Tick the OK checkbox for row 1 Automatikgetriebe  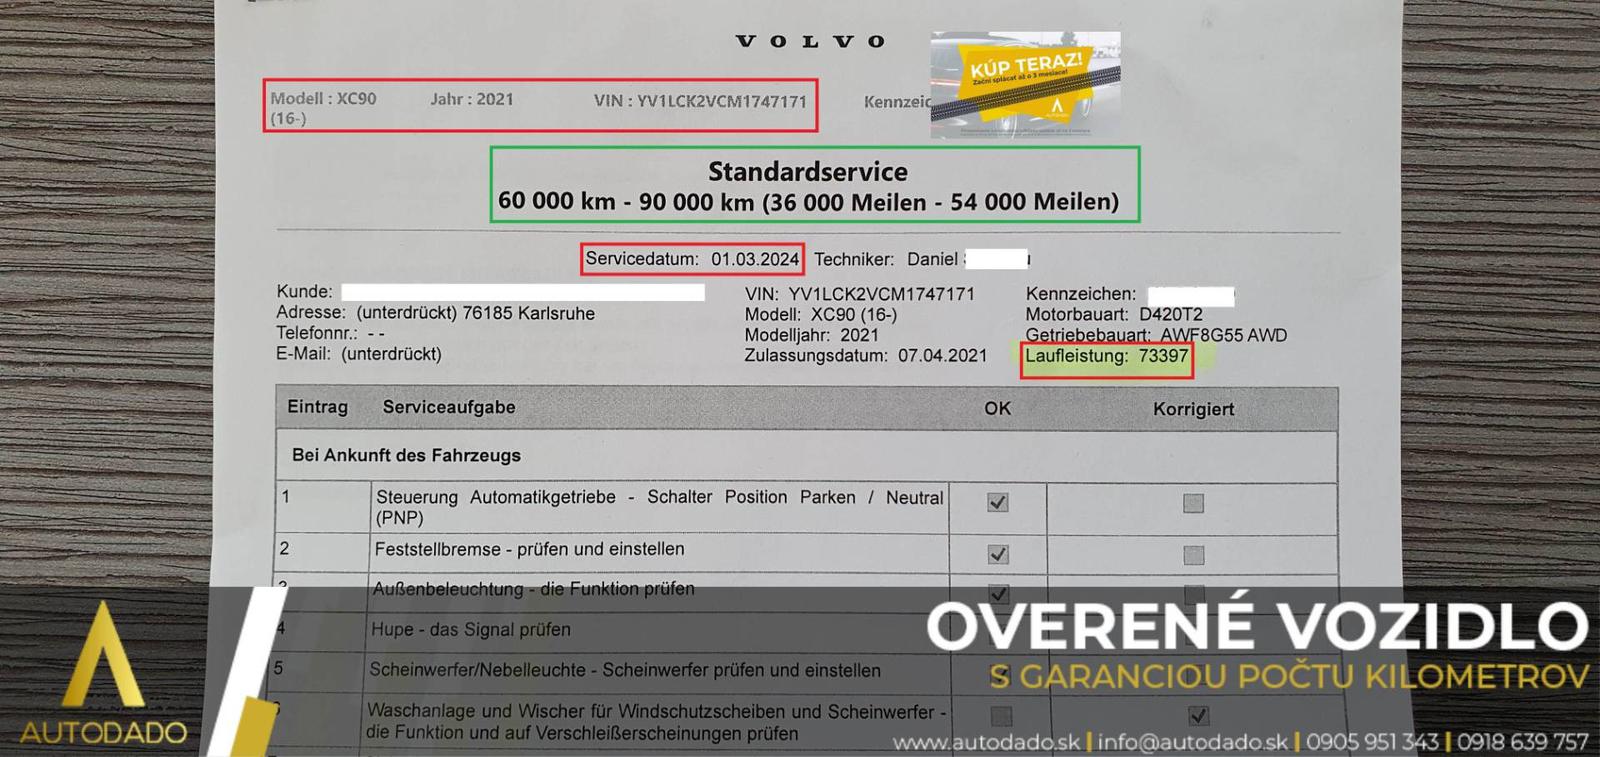coord(997,502)
